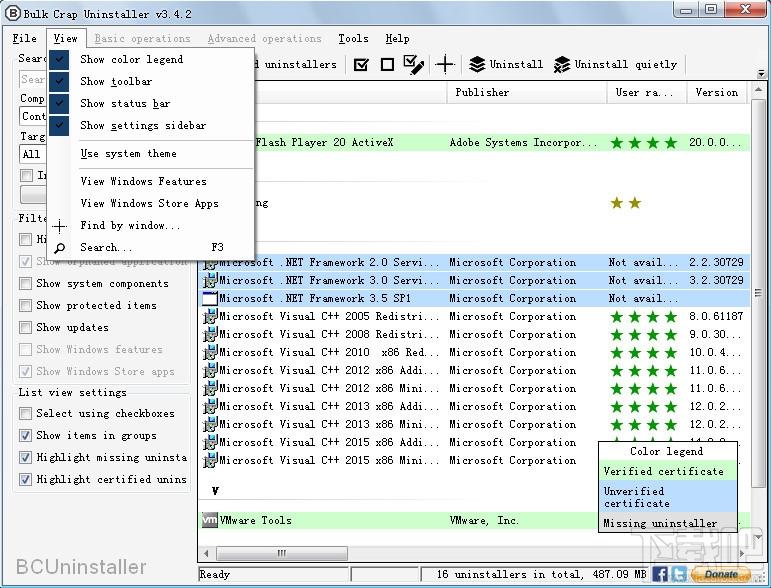
Task: Click the Bulk Crap Uninstaller title logo
Action: pyautogui.click(x=13, y=13)
